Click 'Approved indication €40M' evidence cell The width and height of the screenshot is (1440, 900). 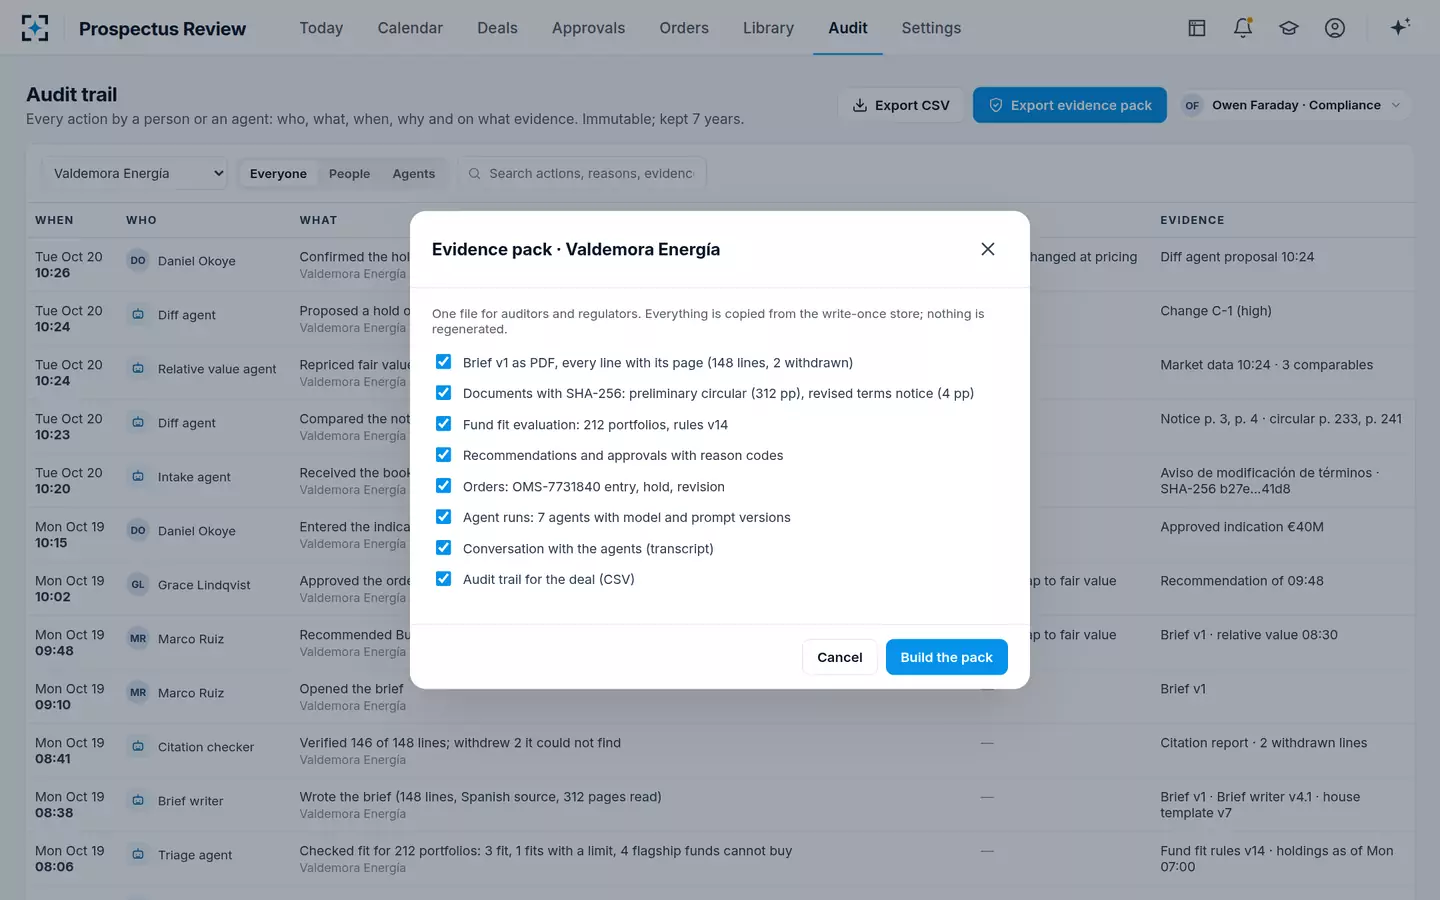[1242, 527]
